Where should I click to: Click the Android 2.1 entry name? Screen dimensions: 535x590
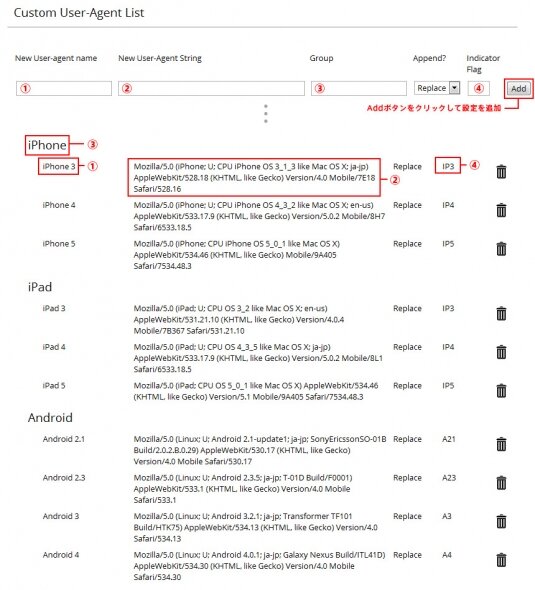click(64, 439)
